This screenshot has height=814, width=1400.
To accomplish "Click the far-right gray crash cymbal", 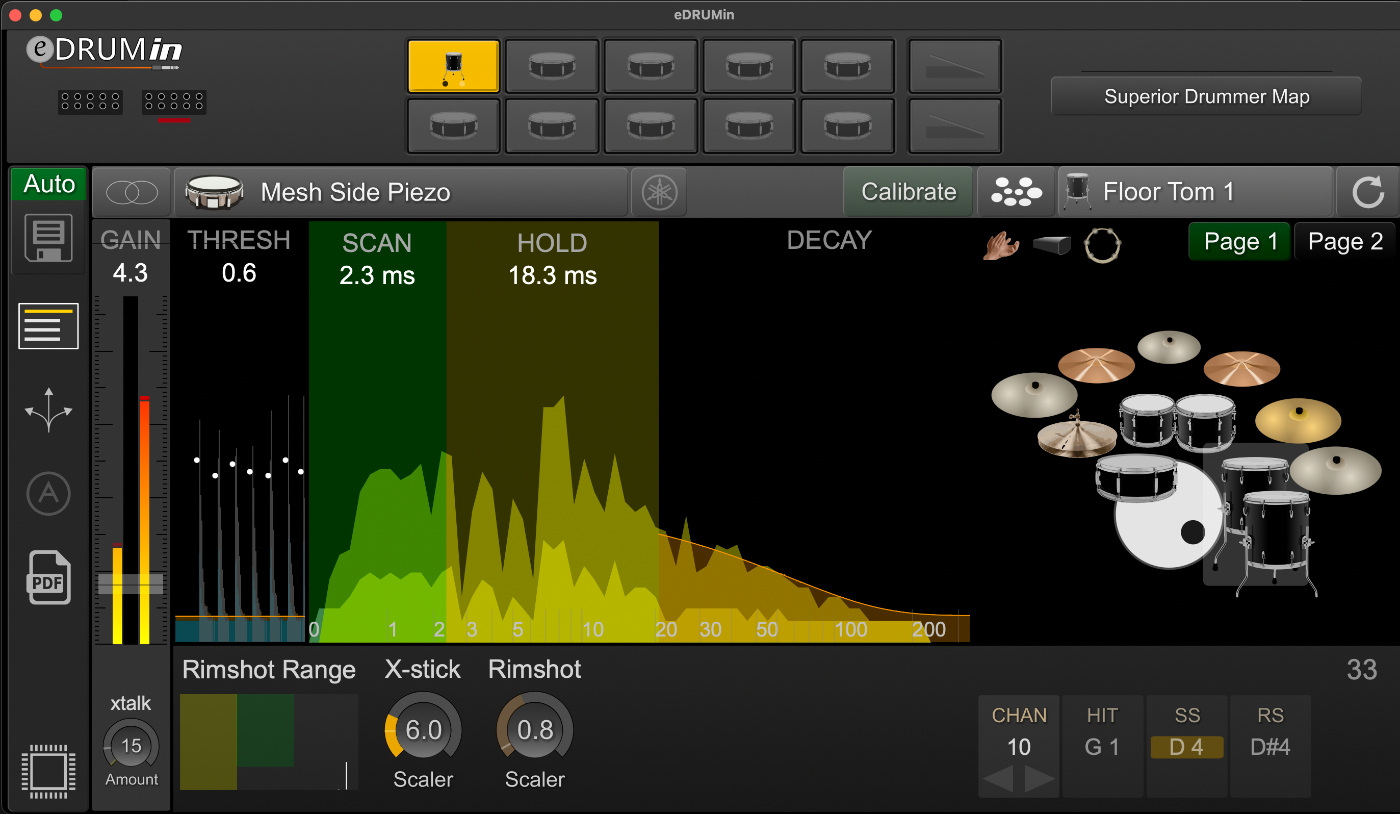I will point(1335,470).
